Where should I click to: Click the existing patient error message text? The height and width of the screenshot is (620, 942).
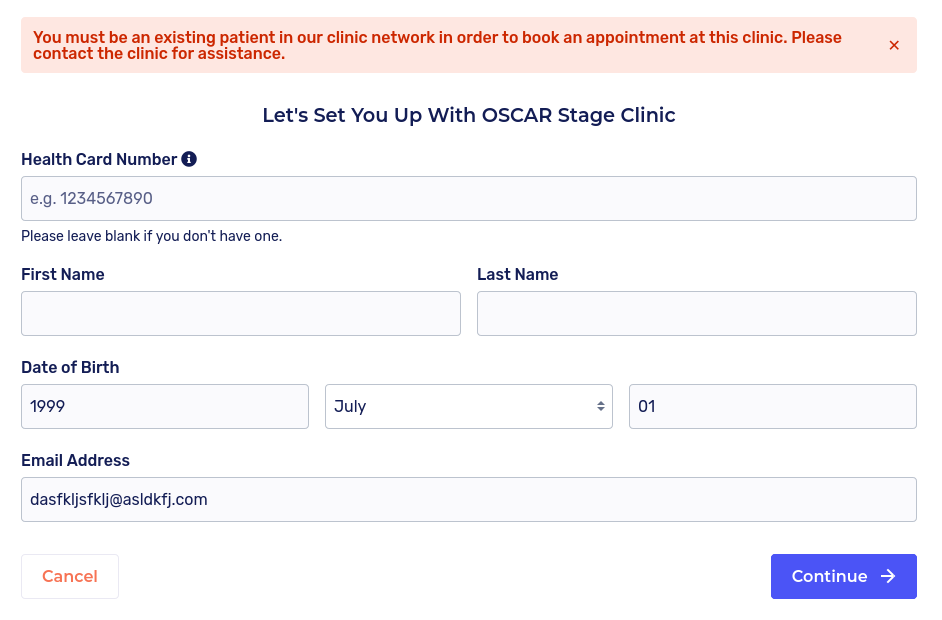(x=437, y=45)
